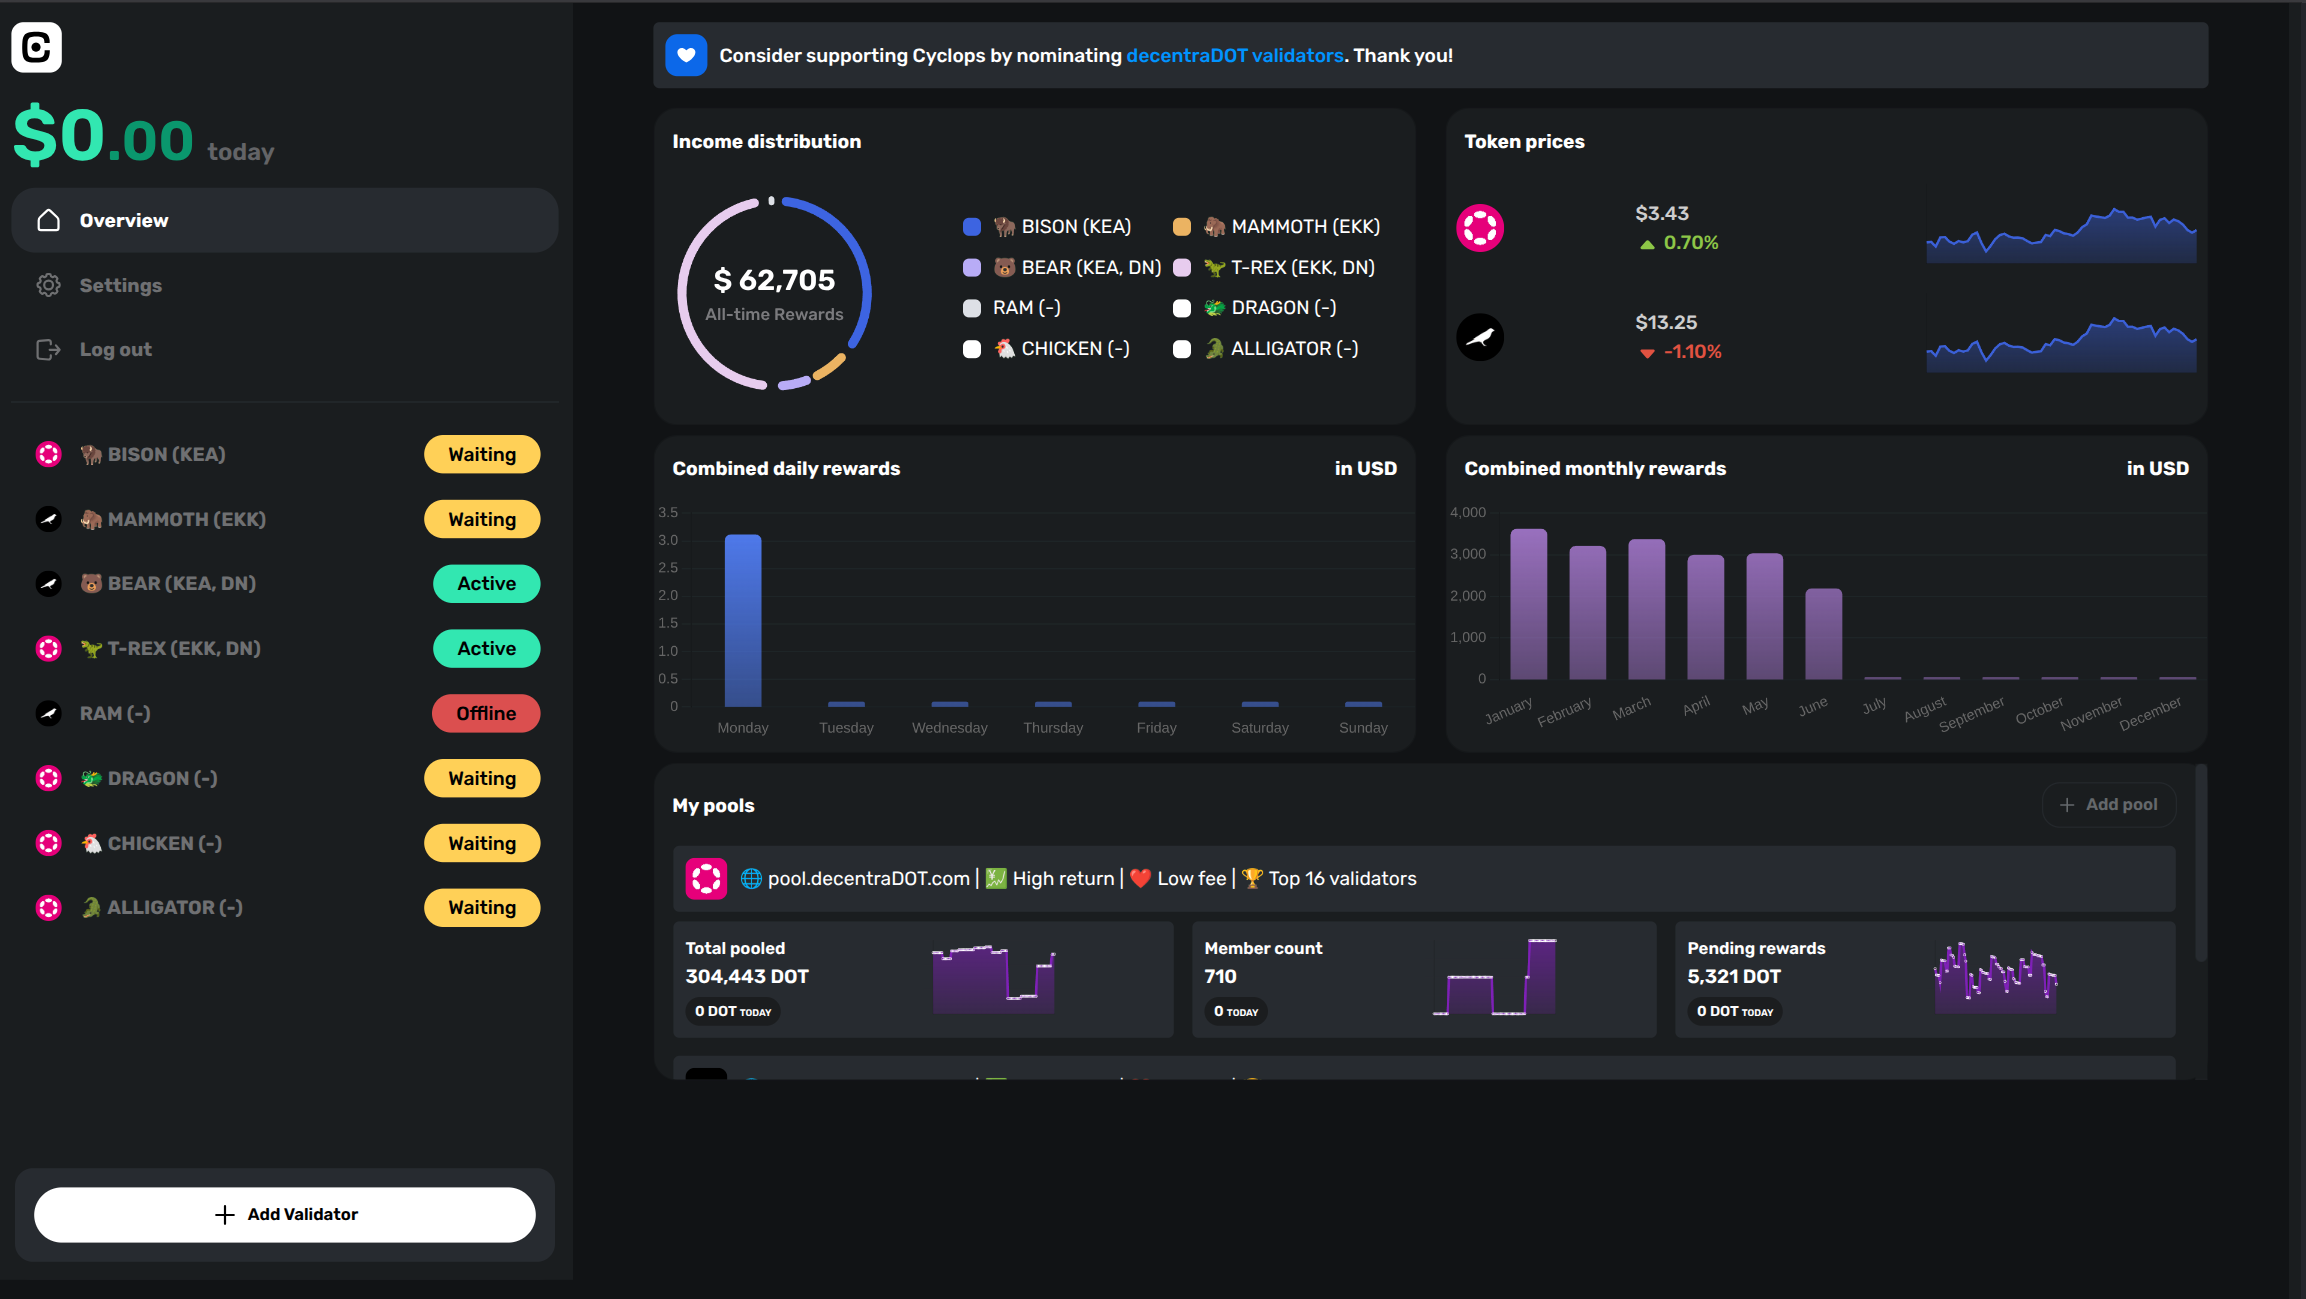Click the Offline badge for RAM
This screenshot has height=1299, width=2306.
(486, 713)
